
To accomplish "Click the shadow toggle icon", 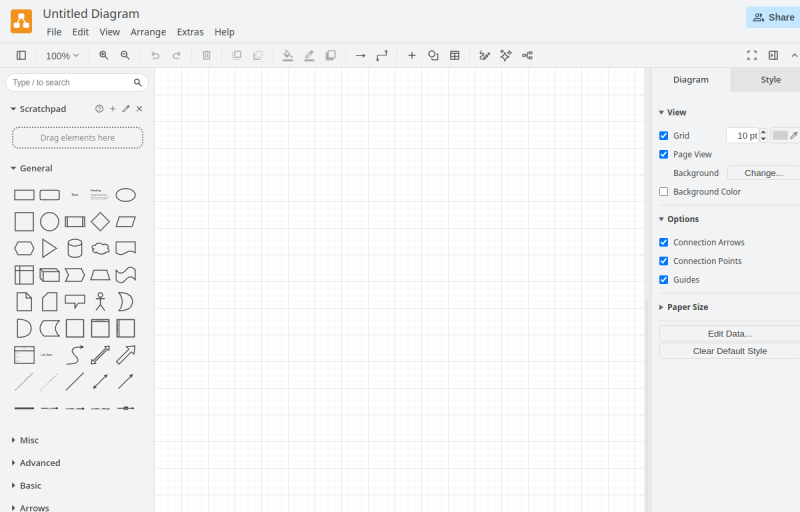I will tap(331, 56).
